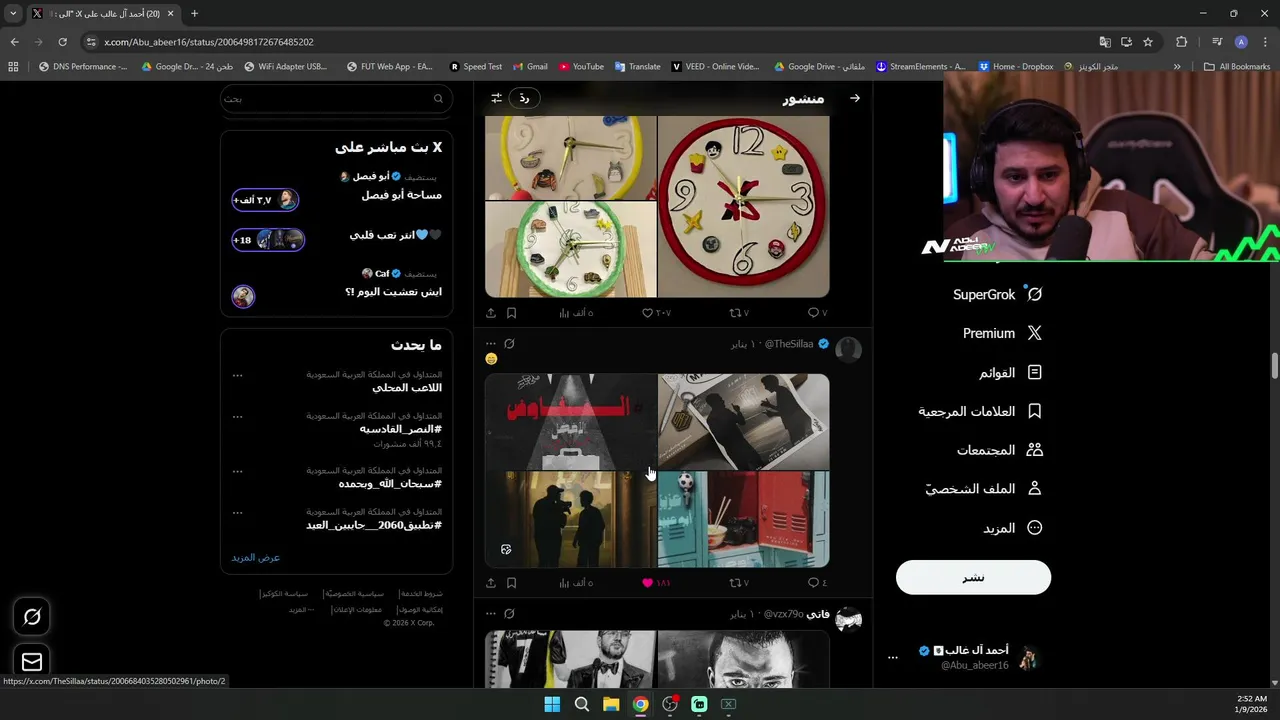Join ايش تعشيت اليوم live space

pos(243,296)
